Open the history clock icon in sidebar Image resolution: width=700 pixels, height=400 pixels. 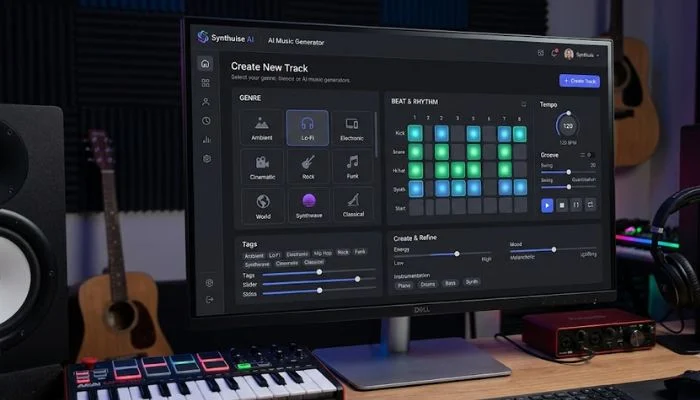pos(206,121)
